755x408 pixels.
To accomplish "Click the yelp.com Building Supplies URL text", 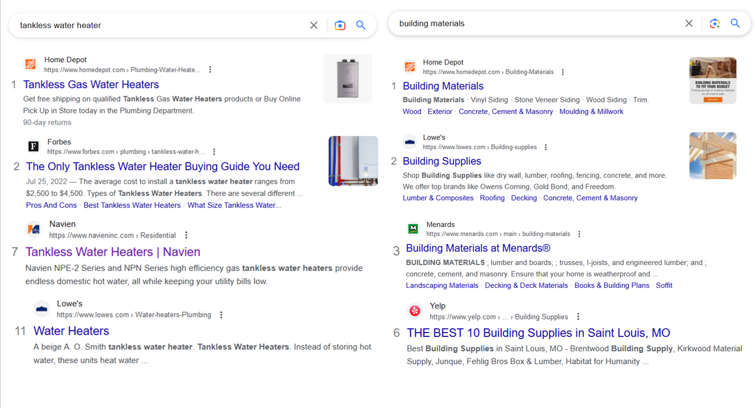I will [498, 317].
